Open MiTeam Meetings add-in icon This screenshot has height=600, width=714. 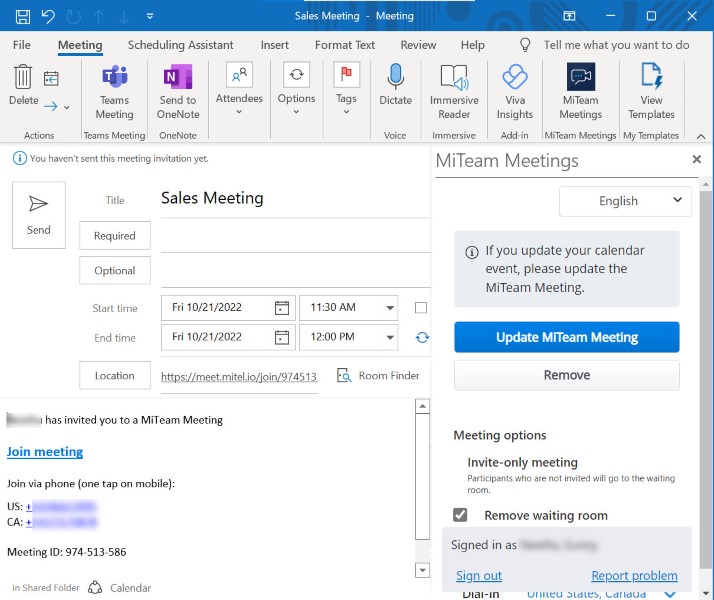point(580,79)
